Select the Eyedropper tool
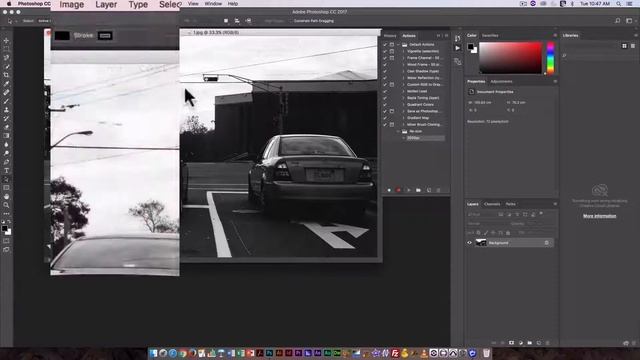 (x=6, y=84)
